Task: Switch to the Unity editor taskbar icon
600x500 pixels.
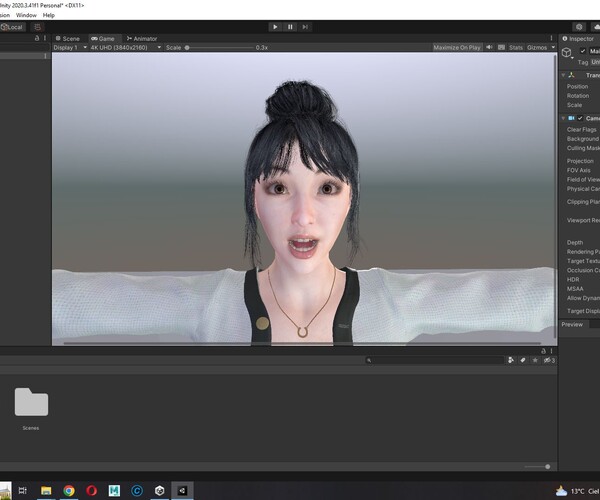Action: [x=182, y=490]
